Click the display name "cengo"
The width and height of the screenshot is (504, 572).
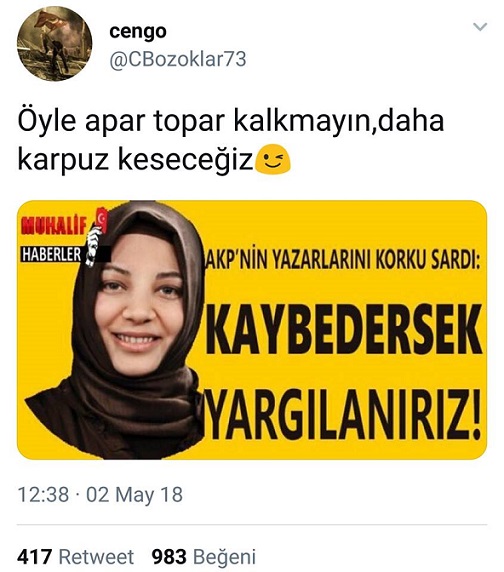click(x=137, y=32)
